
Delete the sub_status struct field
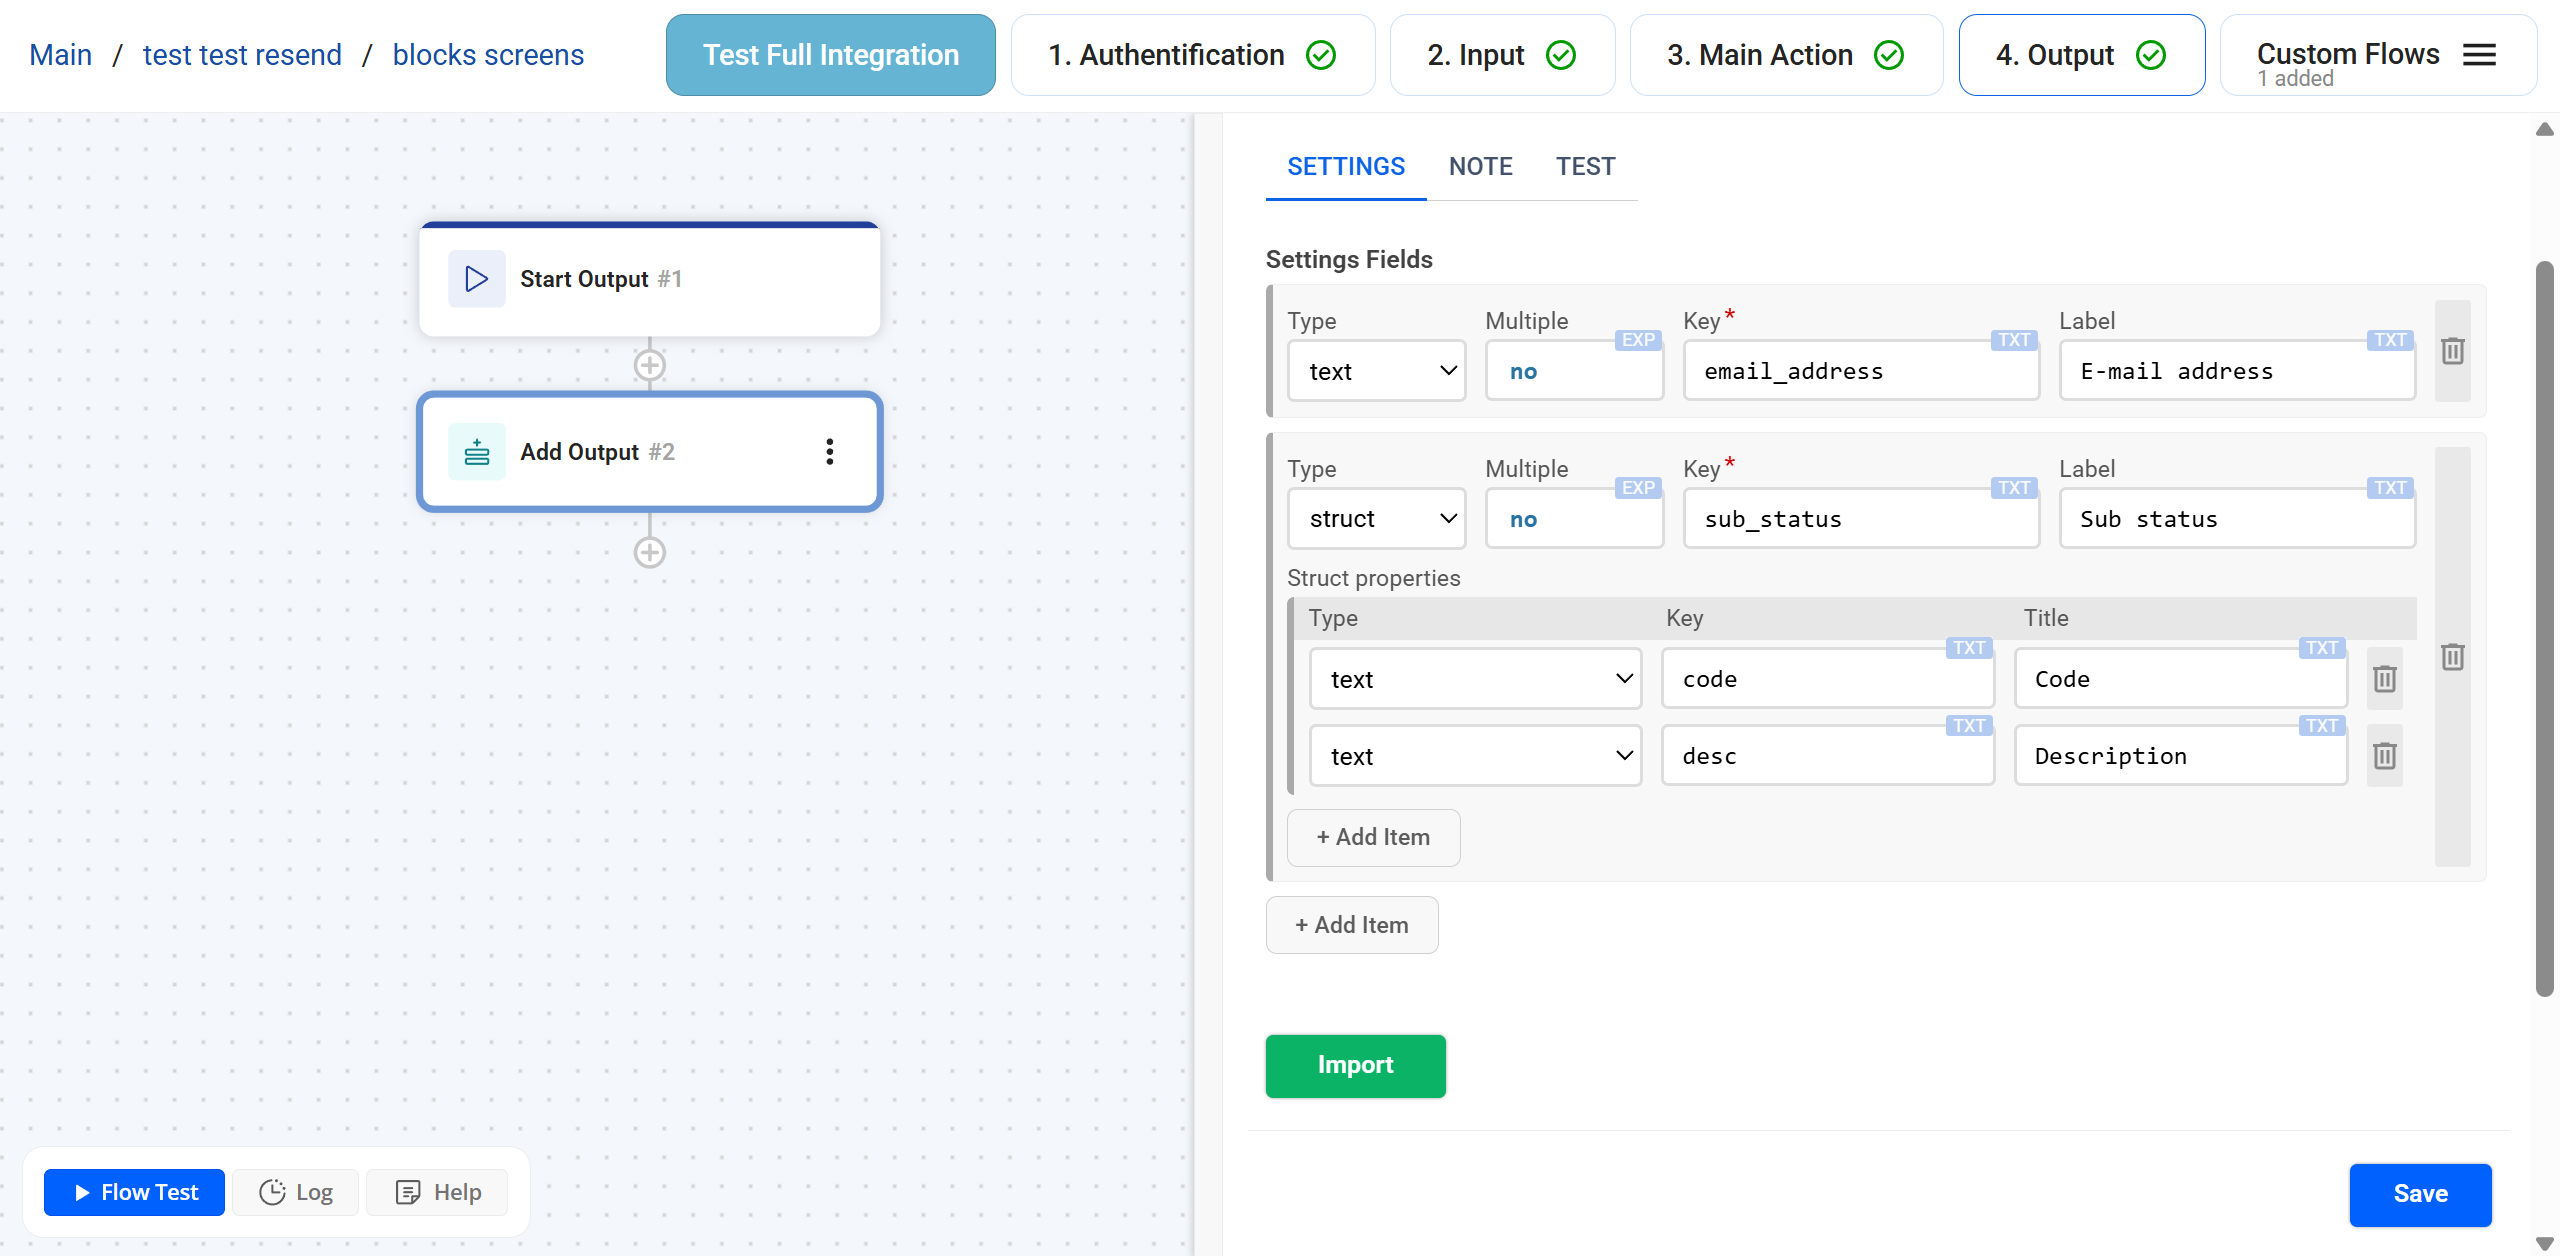click(x=2452, y=657)
